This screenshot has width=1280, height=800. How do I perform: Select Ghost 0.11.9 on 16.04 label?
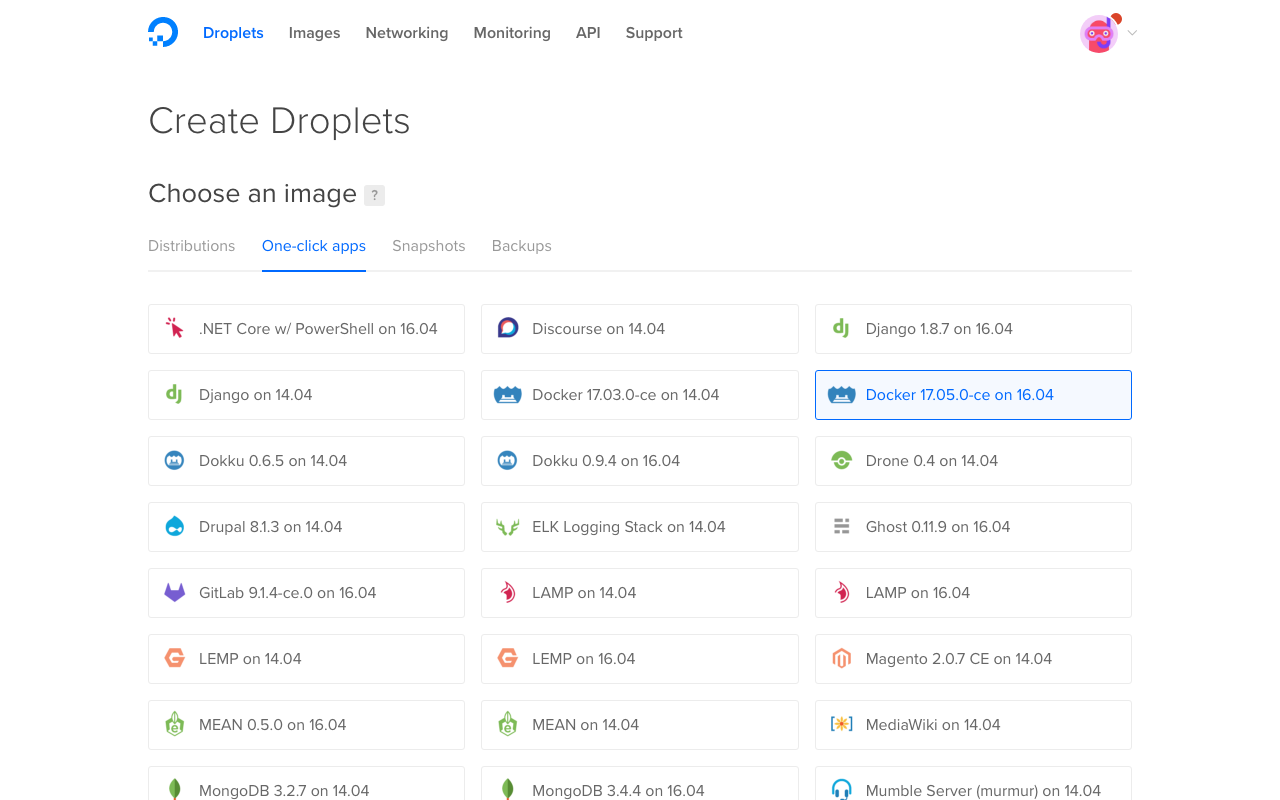[x=938, y=527]
